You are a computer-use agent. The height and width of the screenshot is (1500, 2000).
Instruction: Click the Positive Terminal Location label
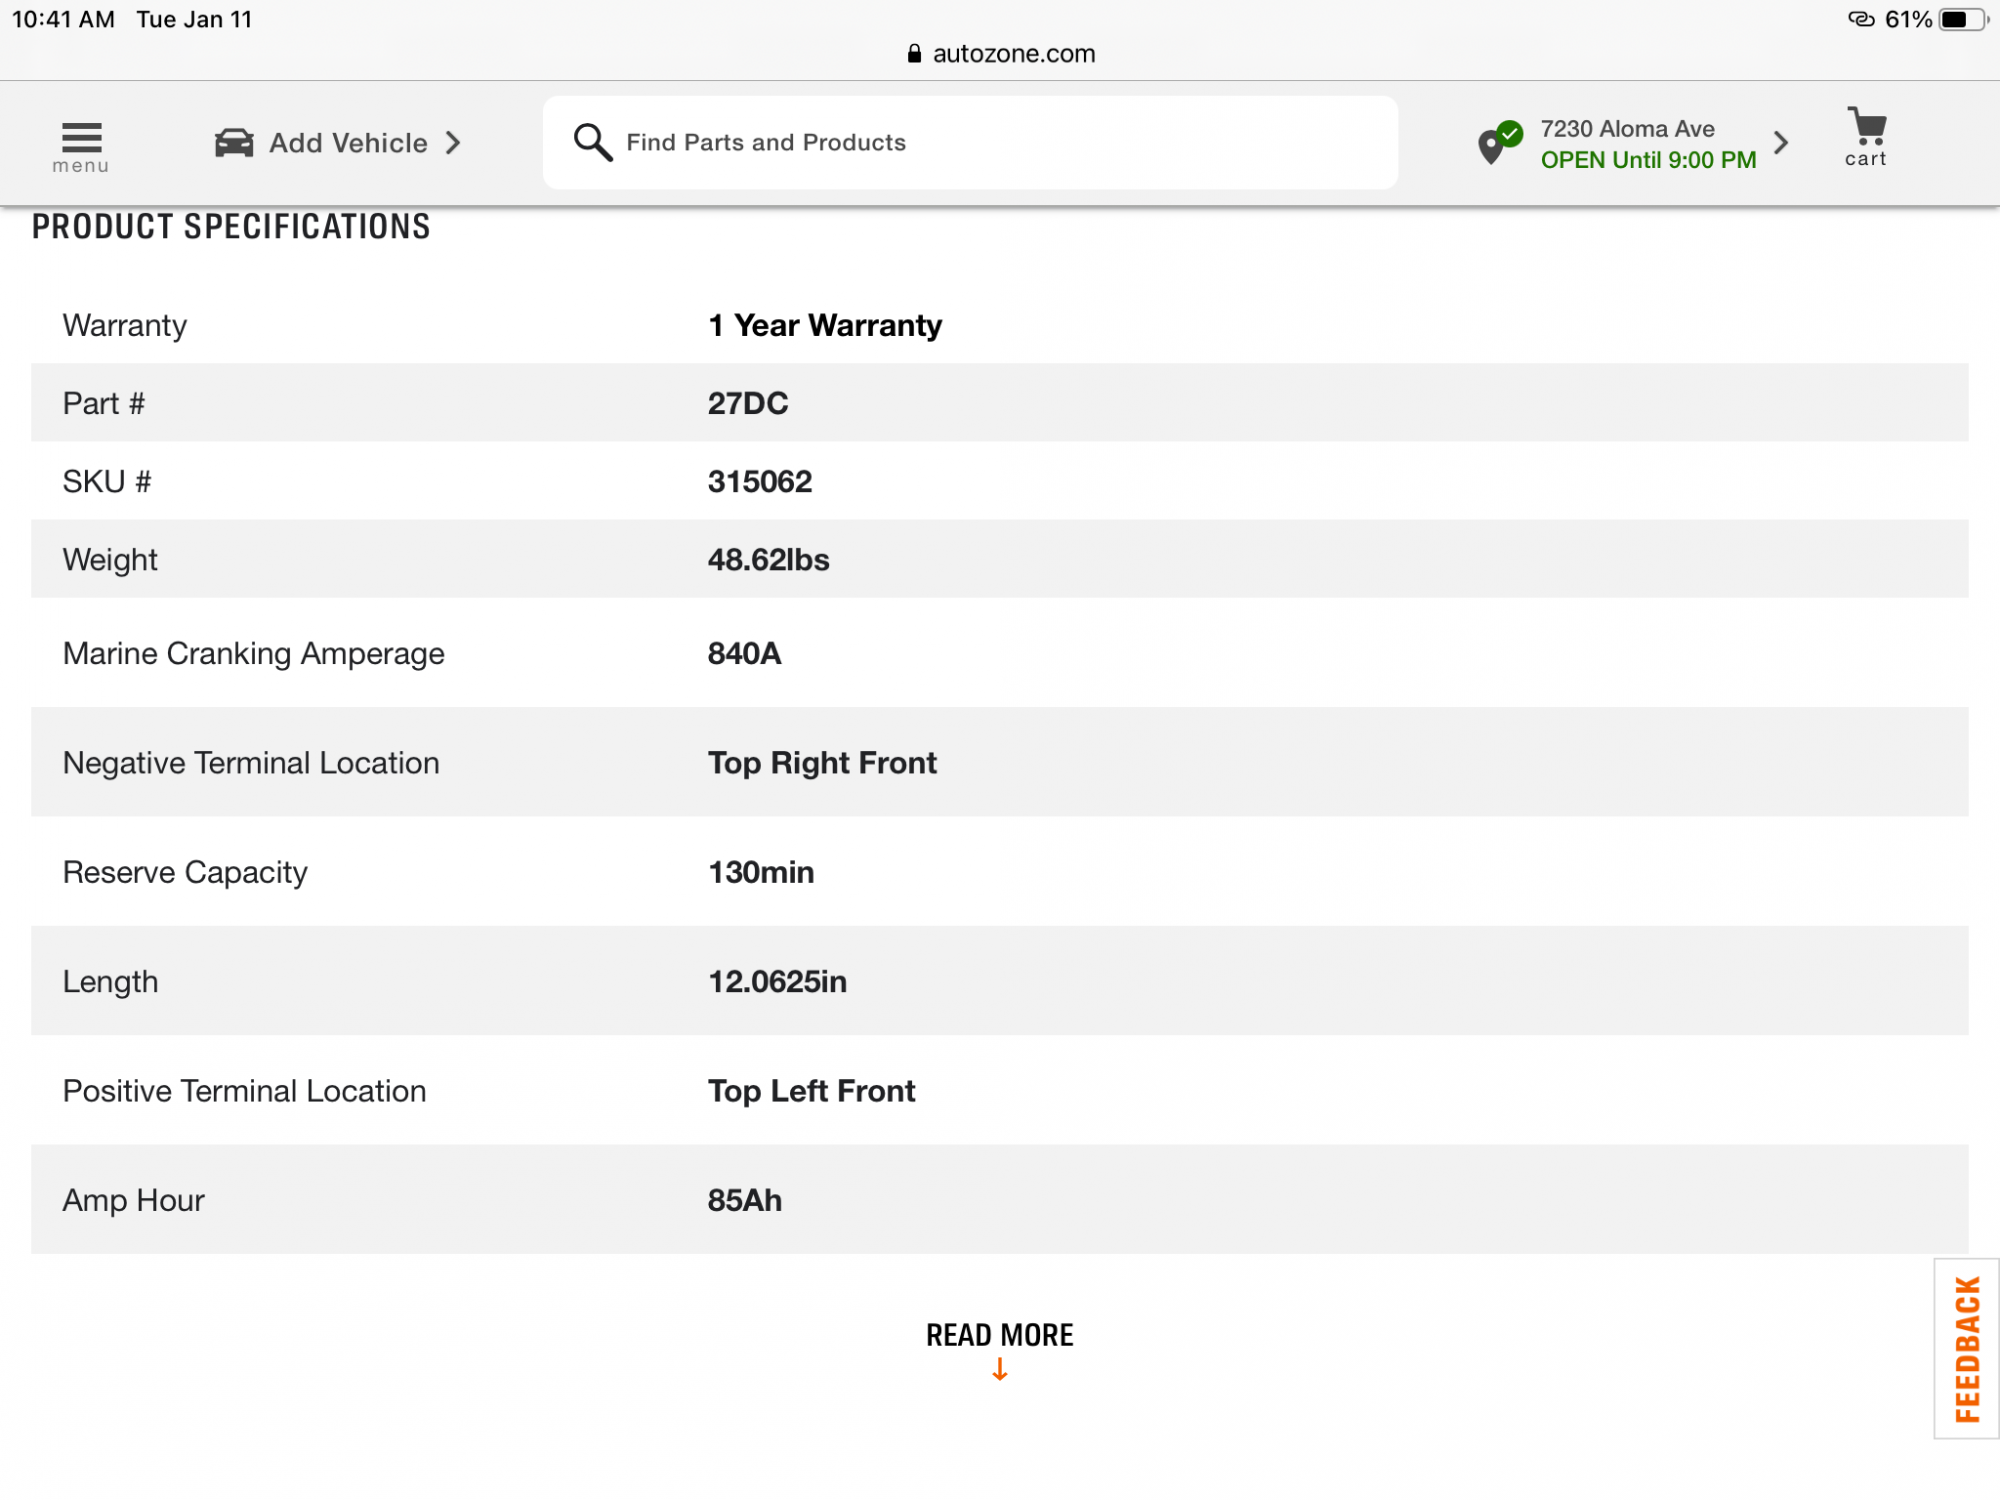[244, 1091]
